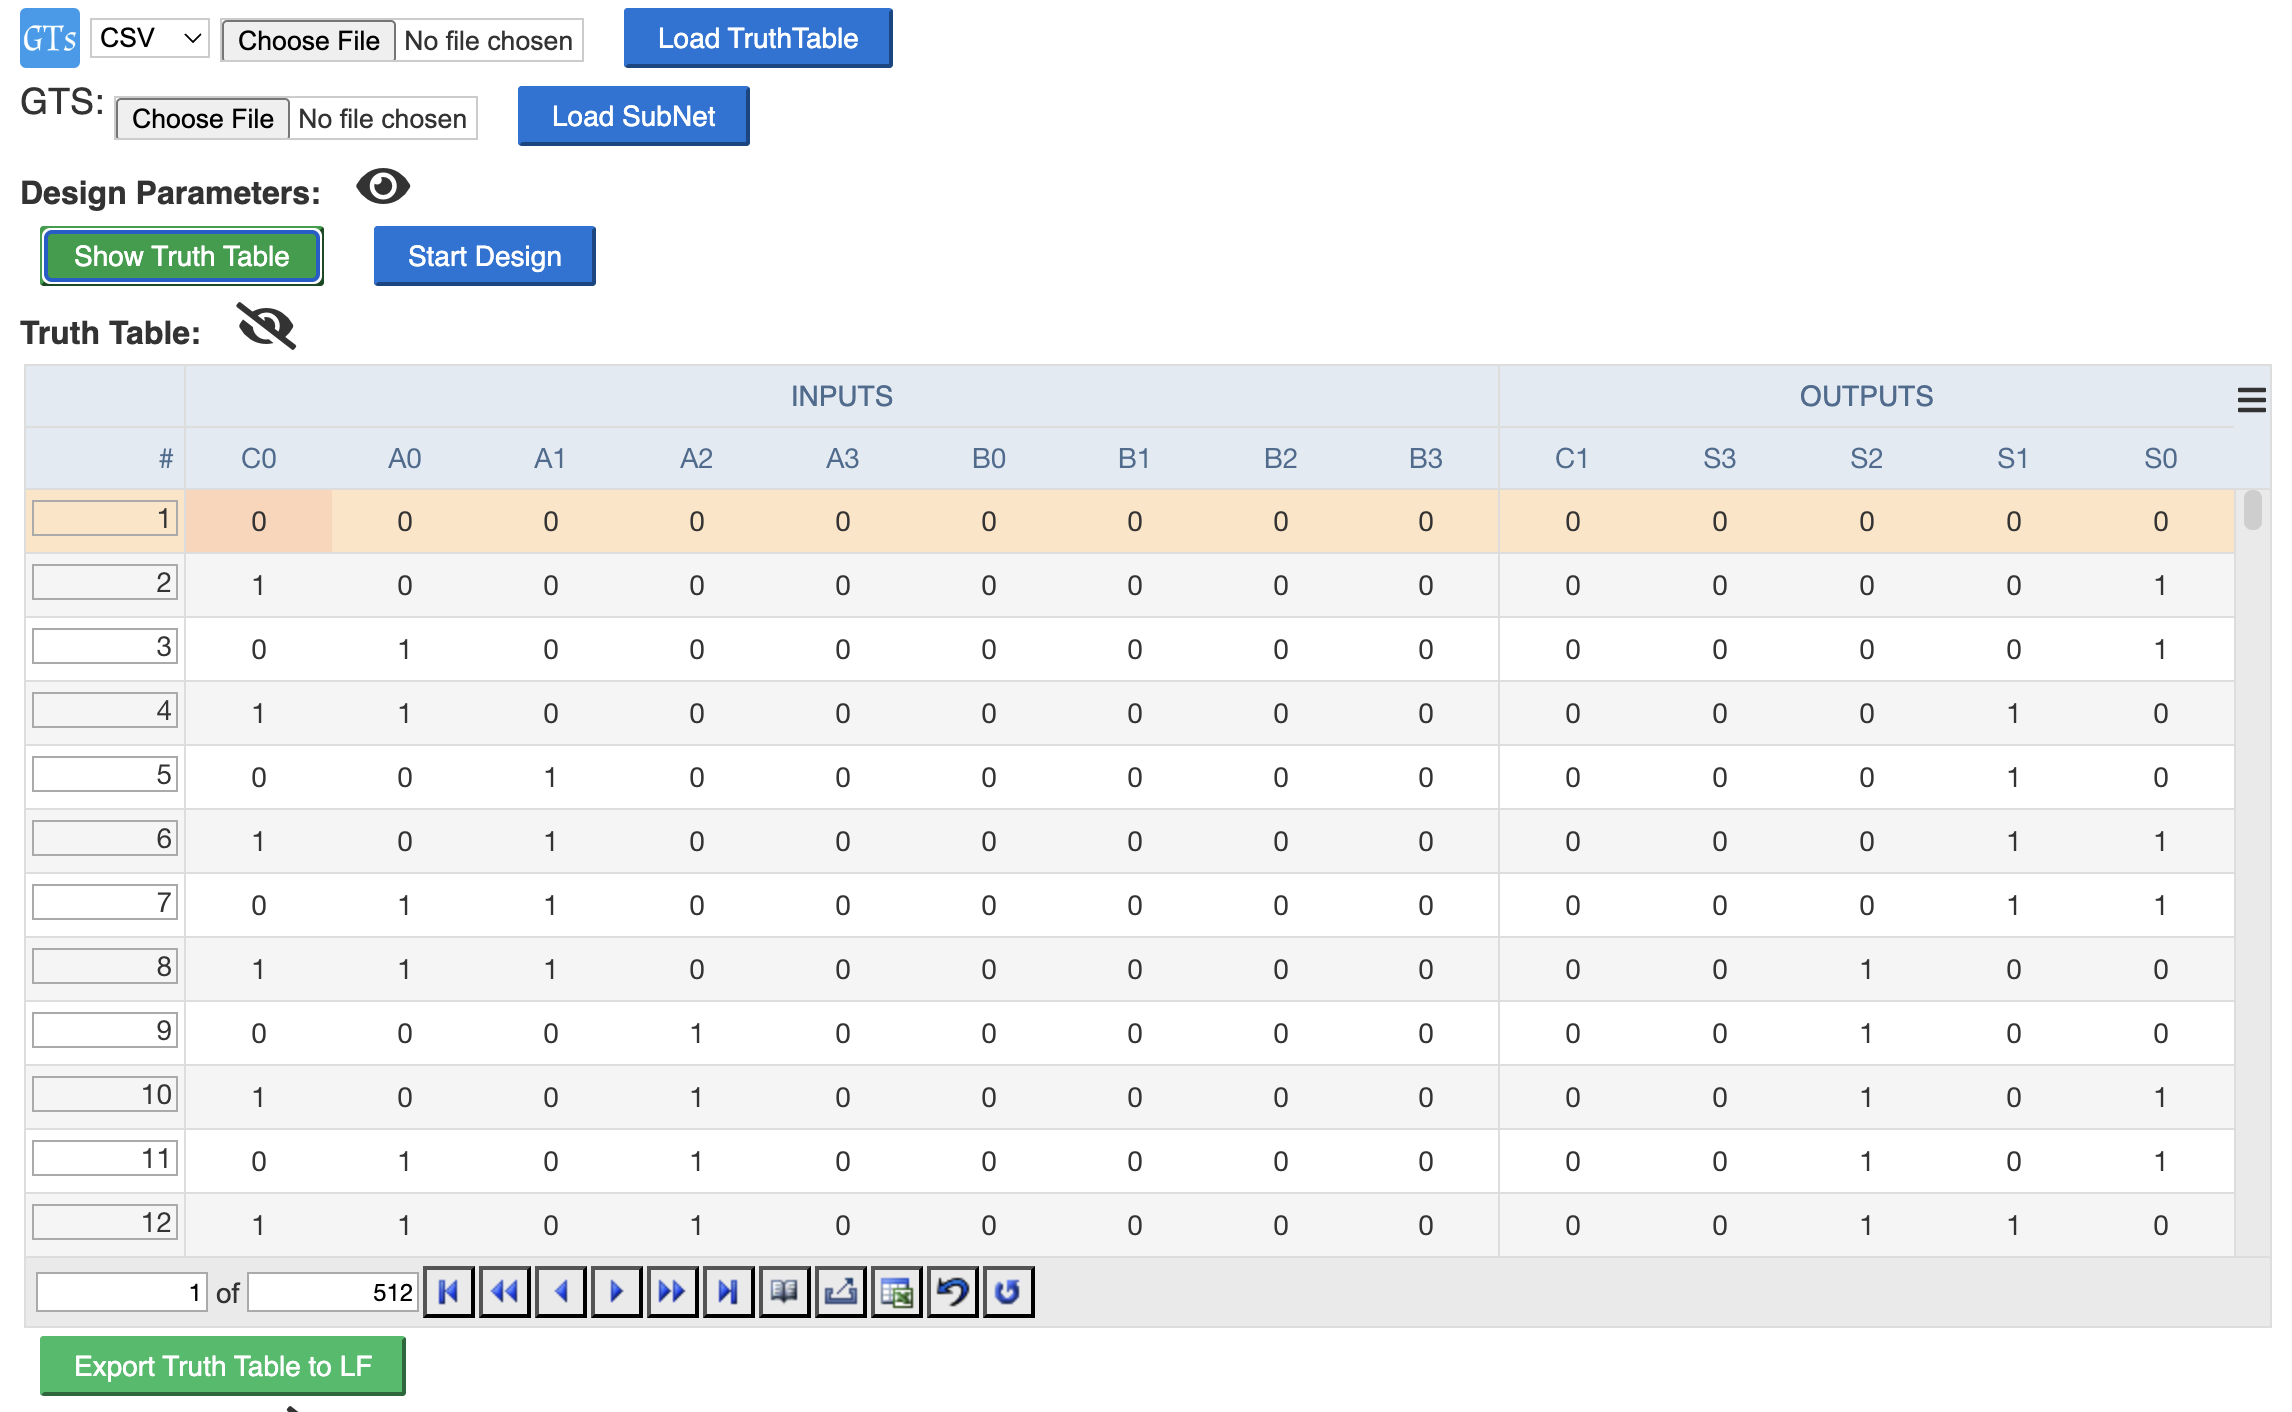Jump to the last page of the table
This screenshot has height=1412, width=2292.
[728, 1292]
